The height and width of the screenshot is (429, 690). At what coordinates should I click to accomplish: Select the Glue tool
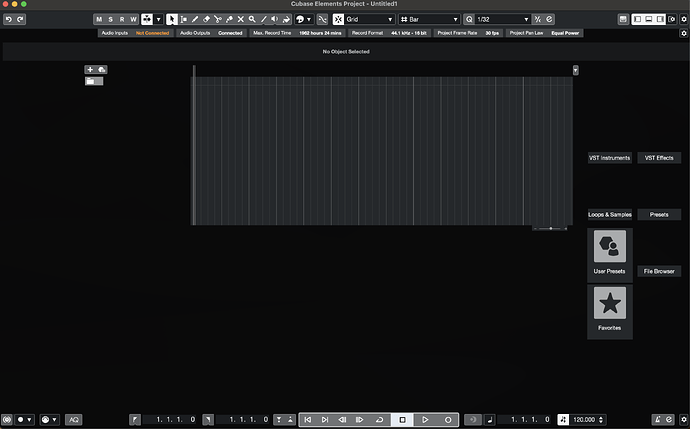pyautogui.click(x=229, y=19)
